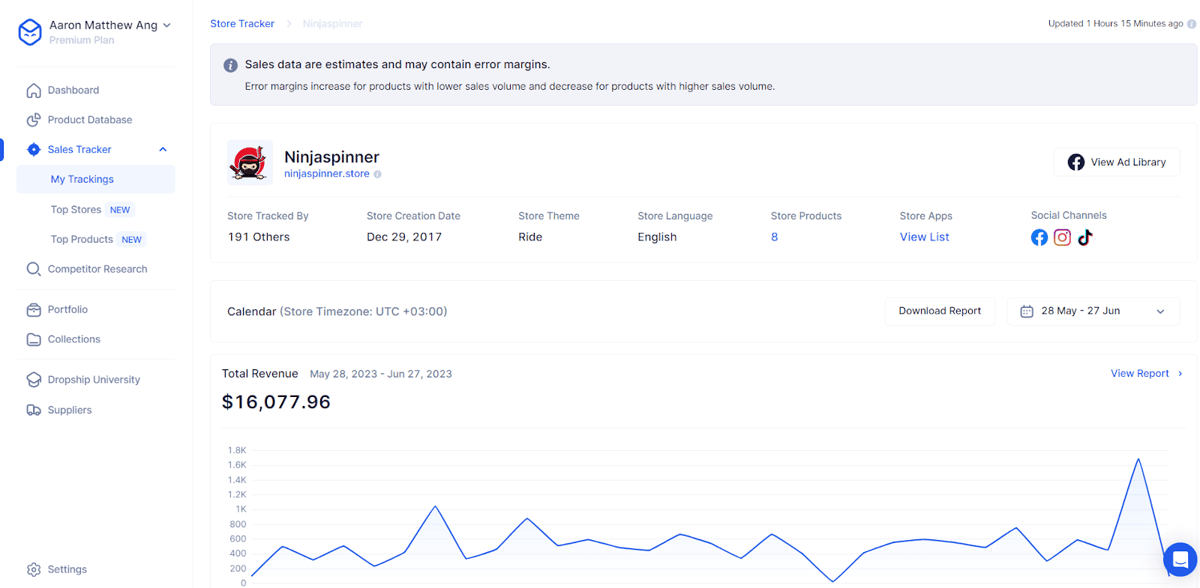This screenshot has width=1200, height=588.
Task: Open the store's TikTok channel
Action: pos(1085,237)
